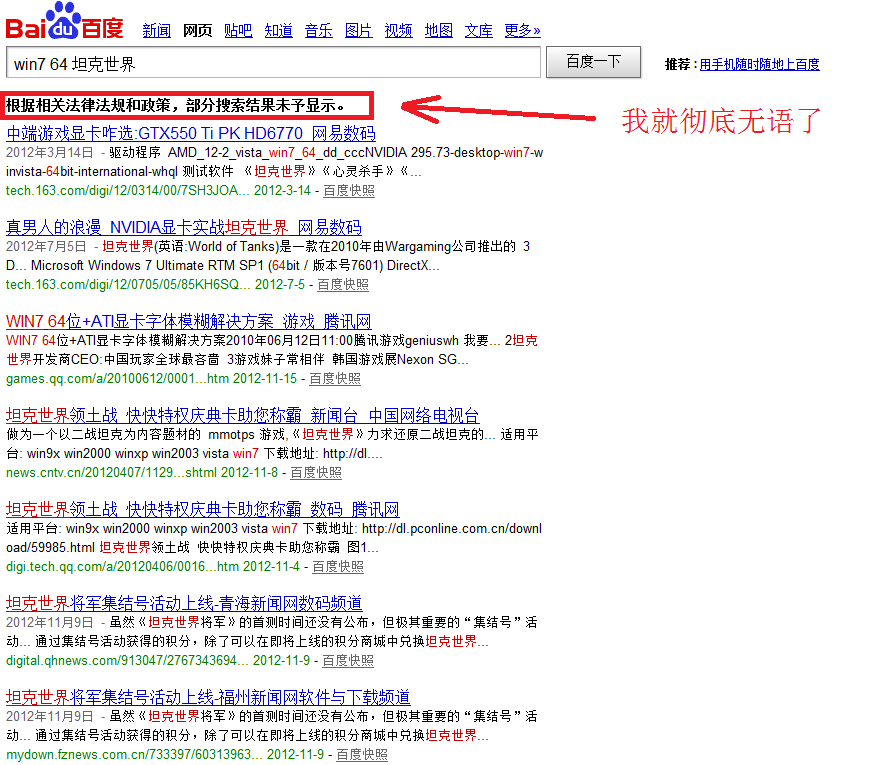Open 坦克世界领土战 result from 数码_腾讯网
The width and height of the screenshot is (879, 765).
tap(203, 509)
